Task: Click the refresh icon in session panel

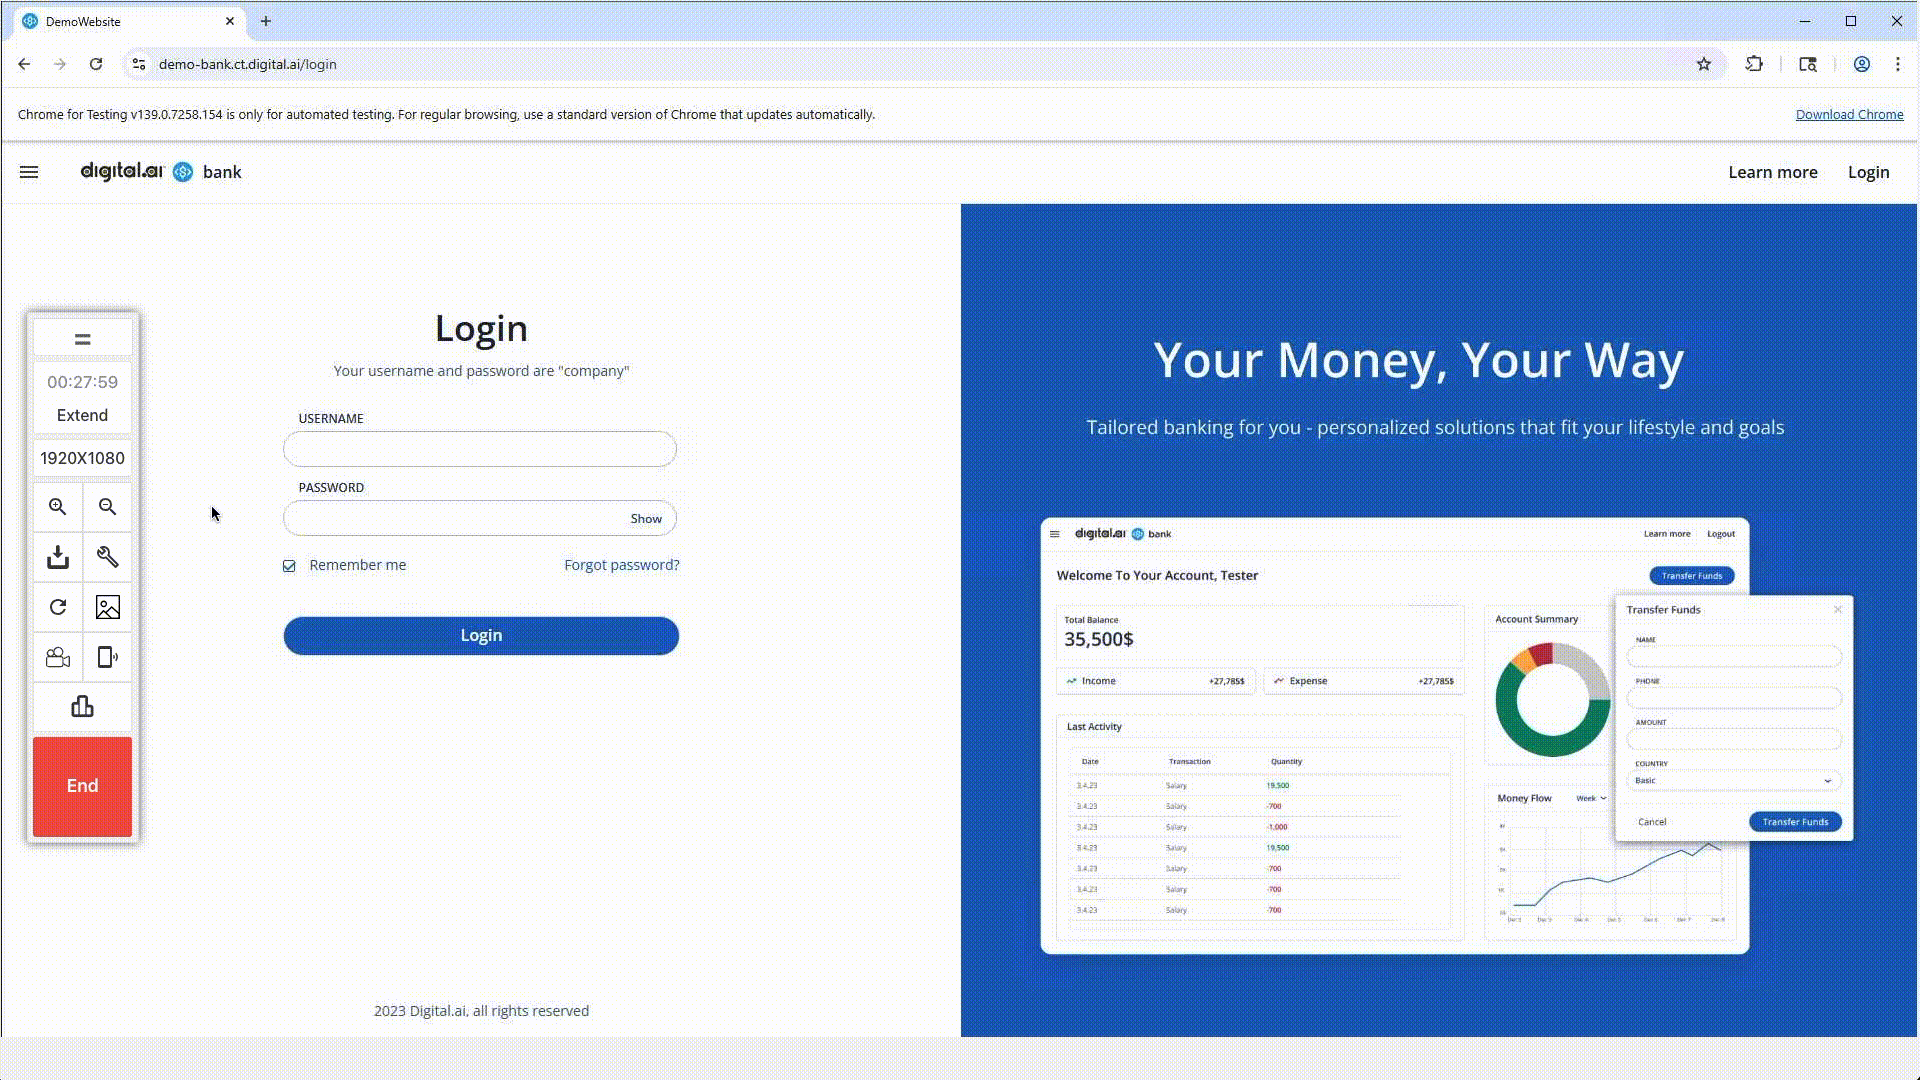Action: [x=58, y=607]
